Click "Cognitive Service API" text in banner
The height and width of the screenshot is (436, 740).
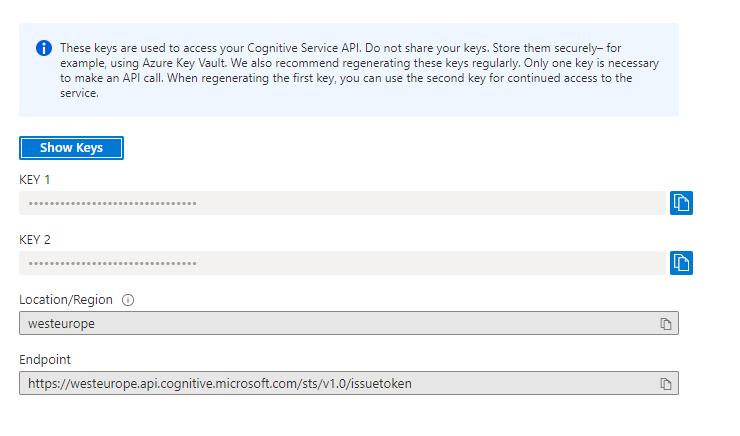[x=312, y=47]
